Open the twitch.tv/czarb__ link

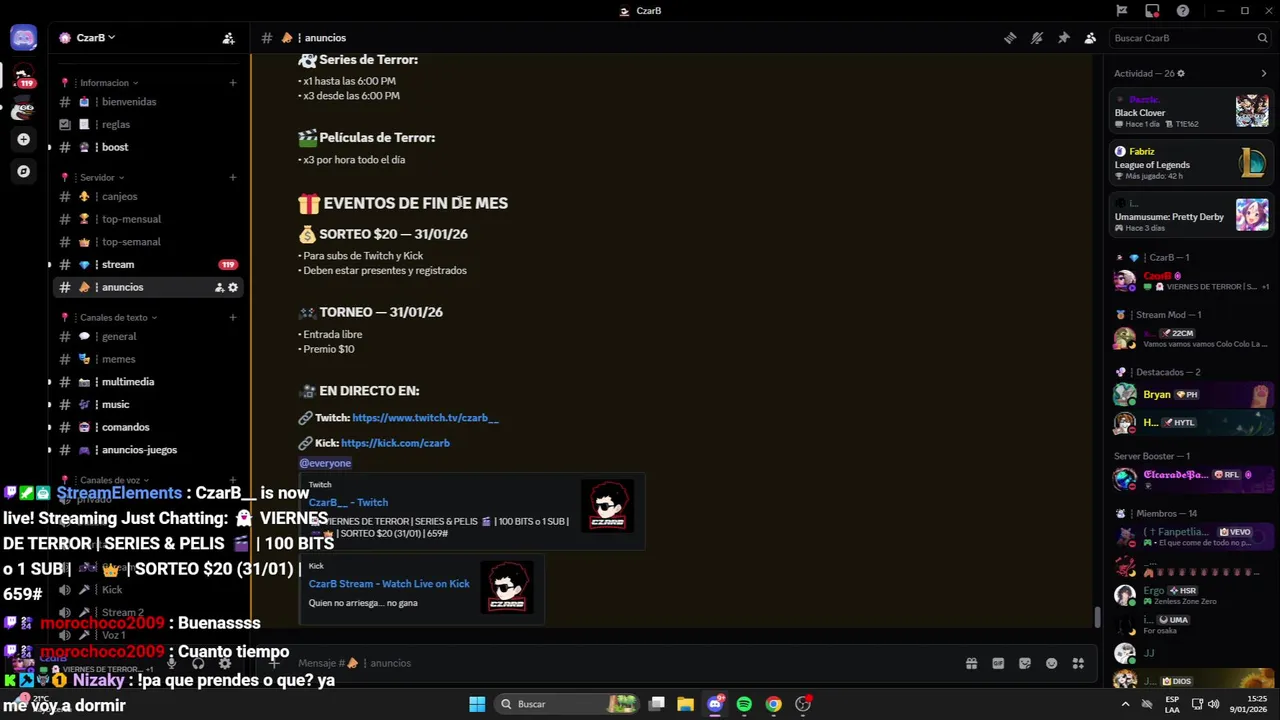pyautogui.click(x=425, y=418)
